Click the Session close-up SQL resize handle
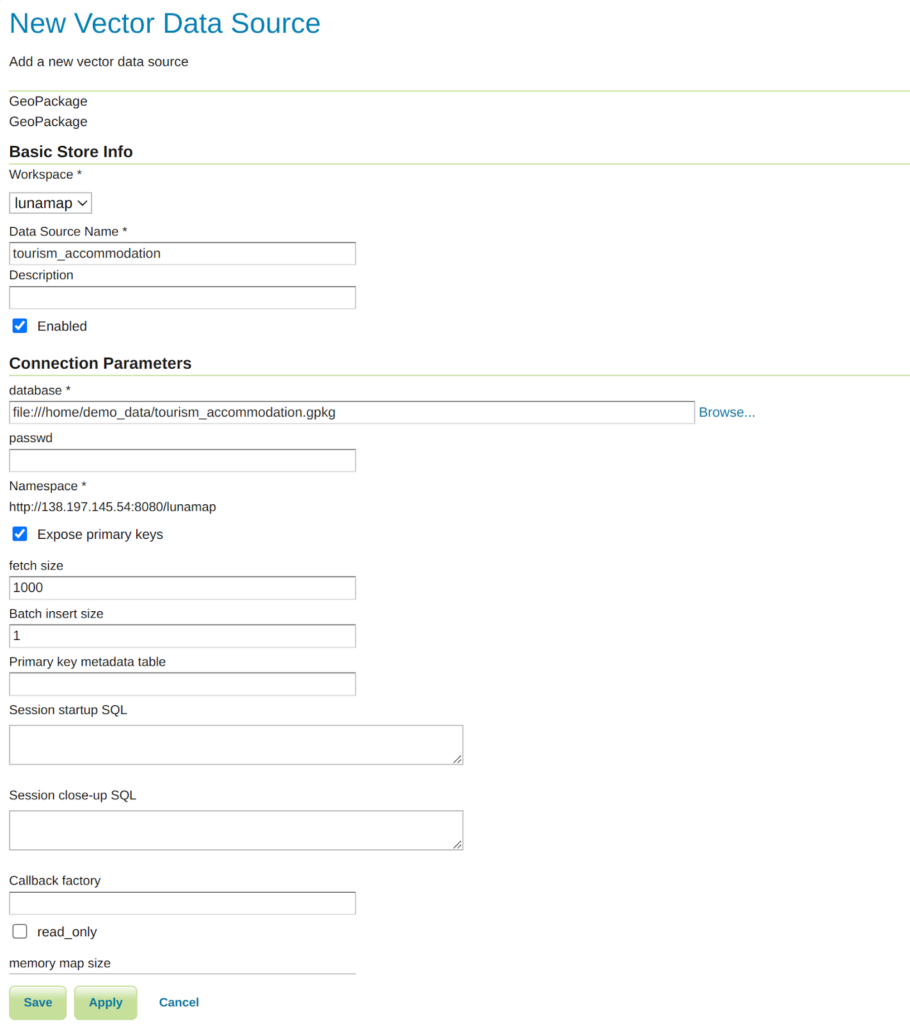Screen dimensions: 910x1024 (x=457, y=844)
